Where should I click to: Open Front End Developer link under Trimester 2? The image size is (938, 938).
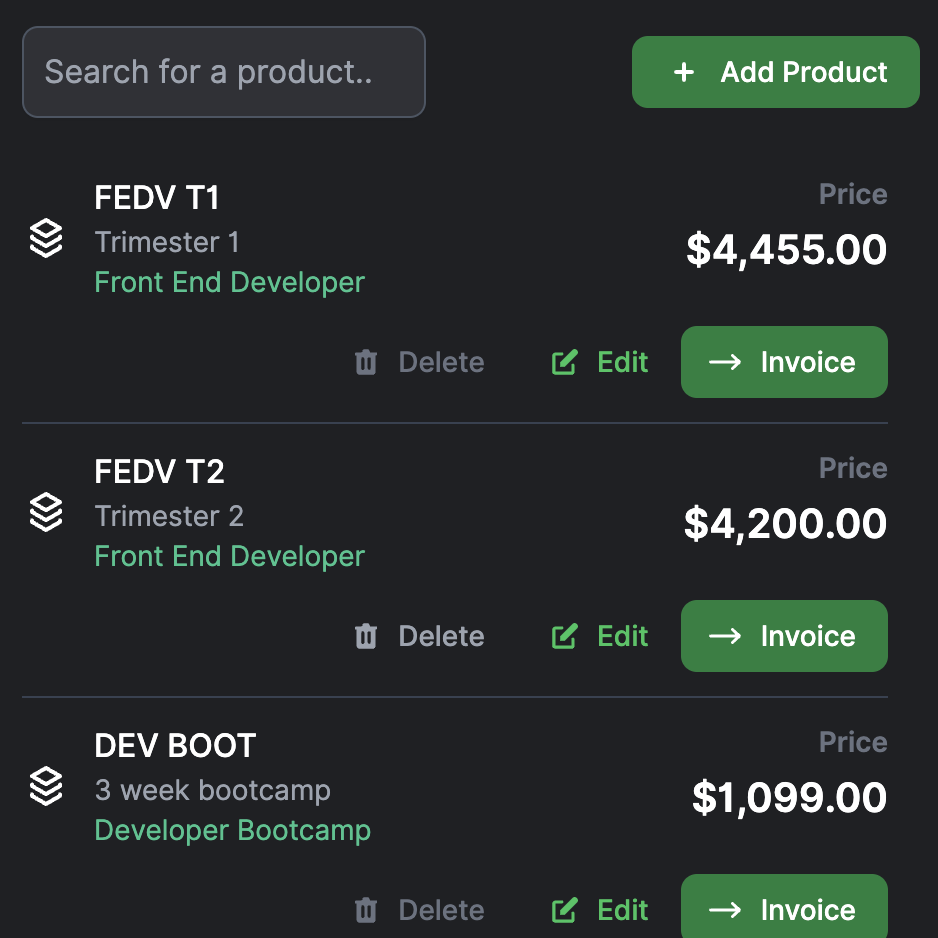[x=230, y=556]
